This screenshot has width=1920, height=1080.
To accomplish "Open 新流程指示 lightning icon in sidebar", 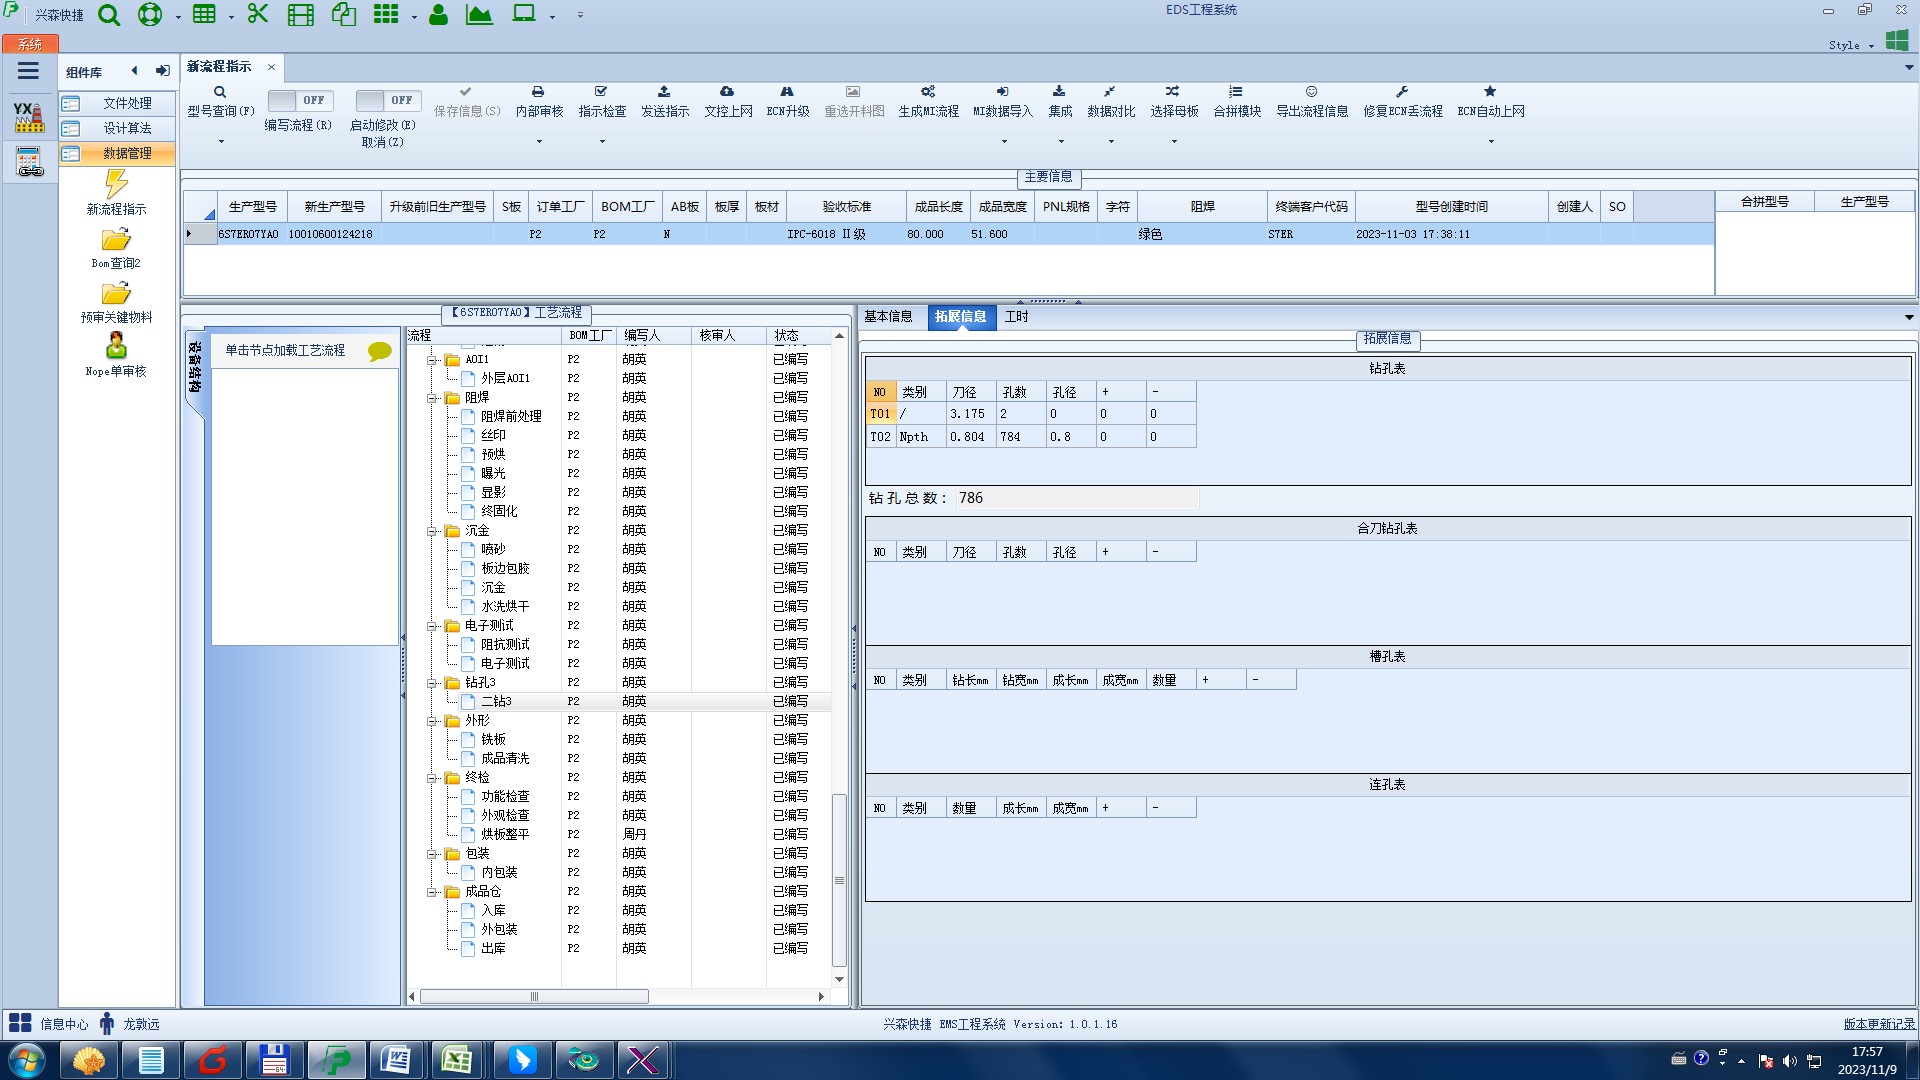I will pyautogui.click(x=116, y=184).
